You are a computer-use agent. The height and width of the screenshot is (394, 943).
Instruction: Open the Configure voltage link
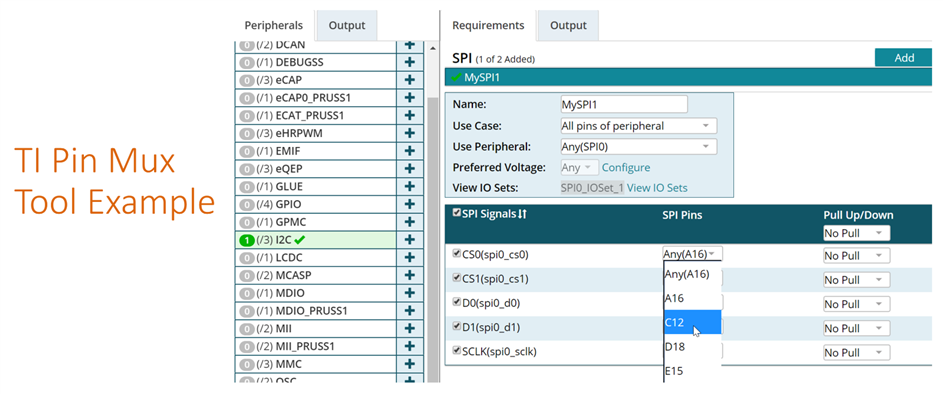click(626, 167)
